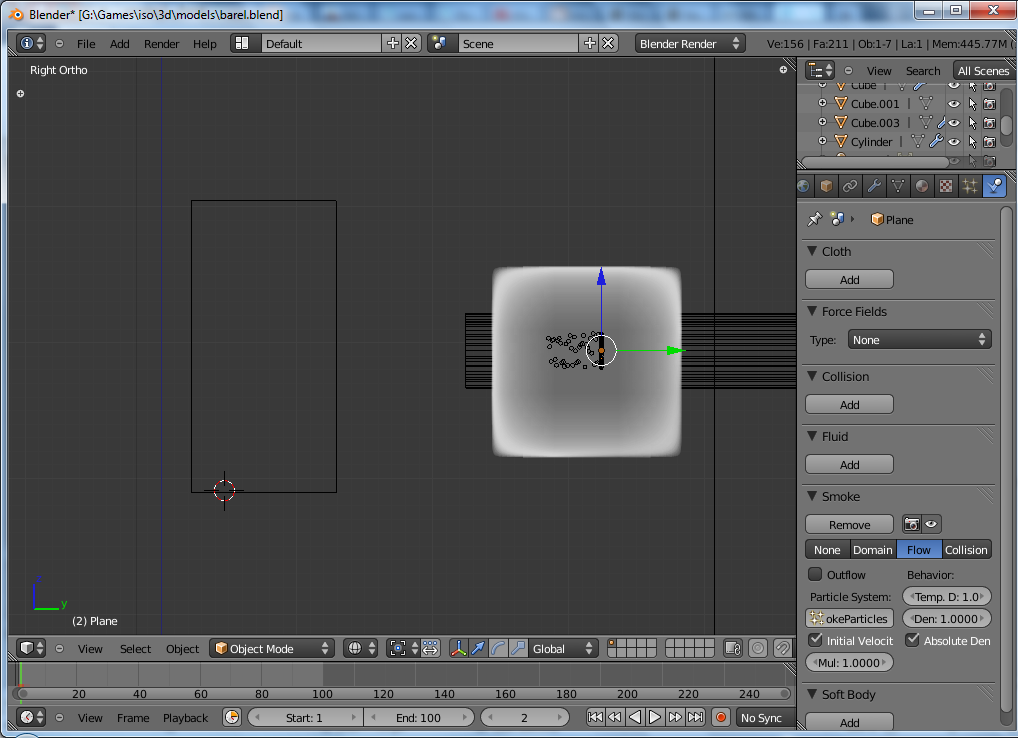Open the Texture checkerboard tab icon
This screenshot has height=738, width=1018.
point(946,186)
